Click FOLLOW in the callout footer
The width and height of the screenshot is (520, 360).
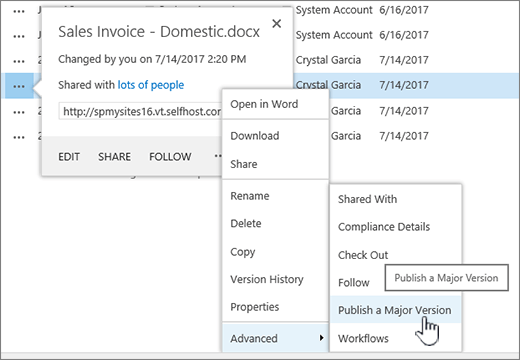(170, 157)
